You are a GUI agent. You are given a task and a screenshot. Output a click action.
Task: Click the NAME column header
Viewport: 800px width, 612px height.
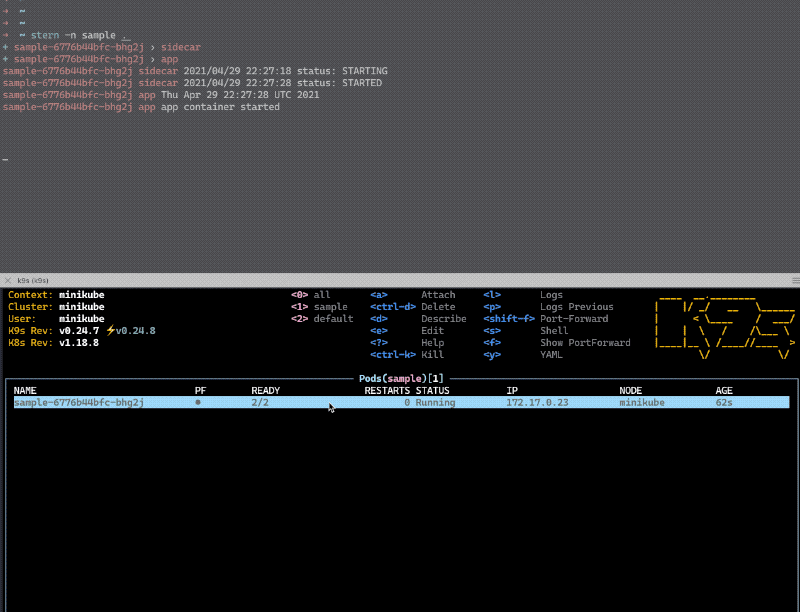tap(25, 391)
